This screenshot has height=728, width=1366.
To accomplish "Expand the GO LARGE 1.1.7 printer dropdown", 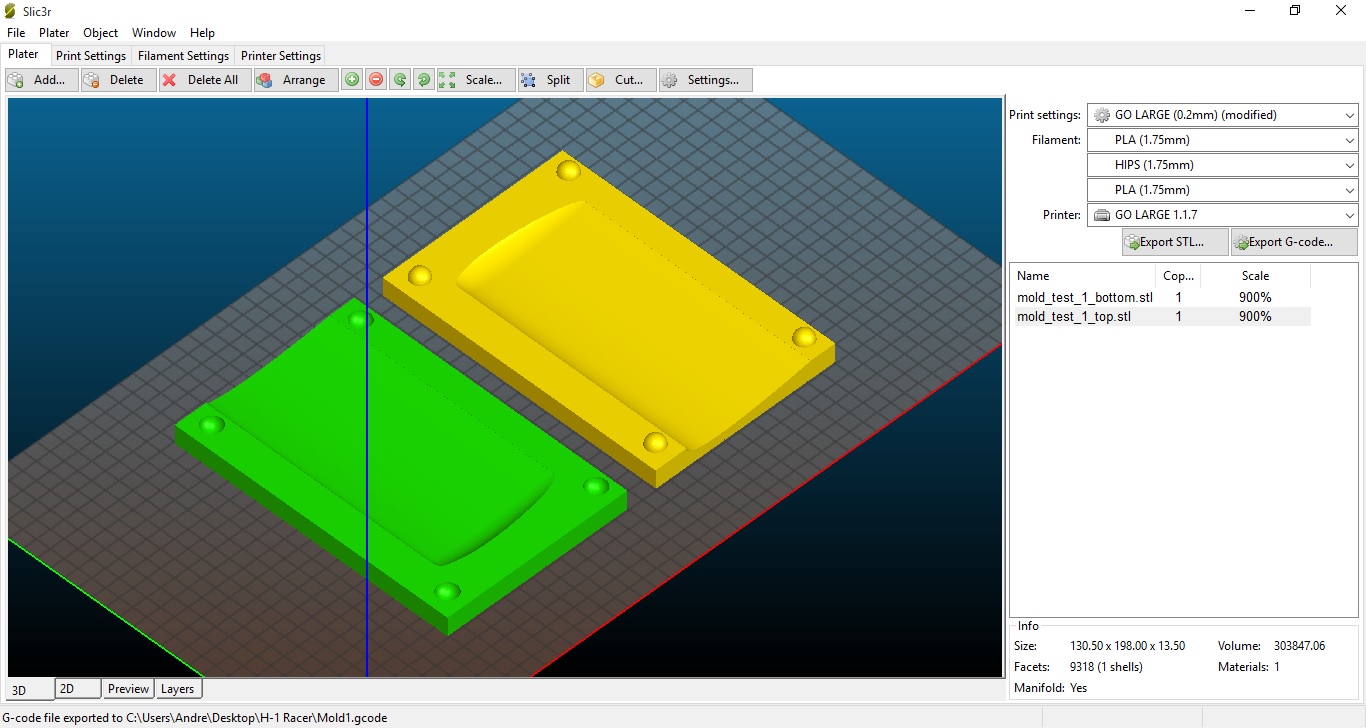I will [x=1222, y=215].
